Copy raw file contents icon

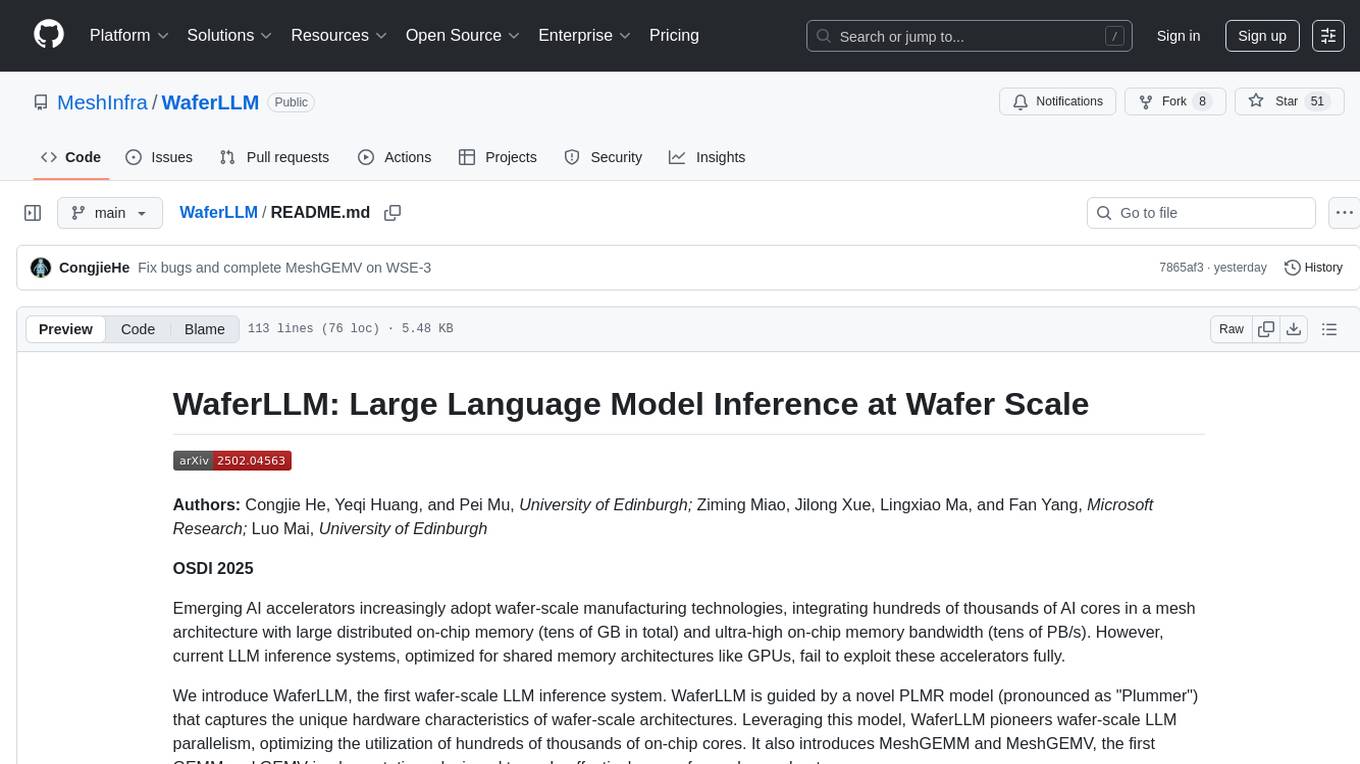tap(1266, 329)
